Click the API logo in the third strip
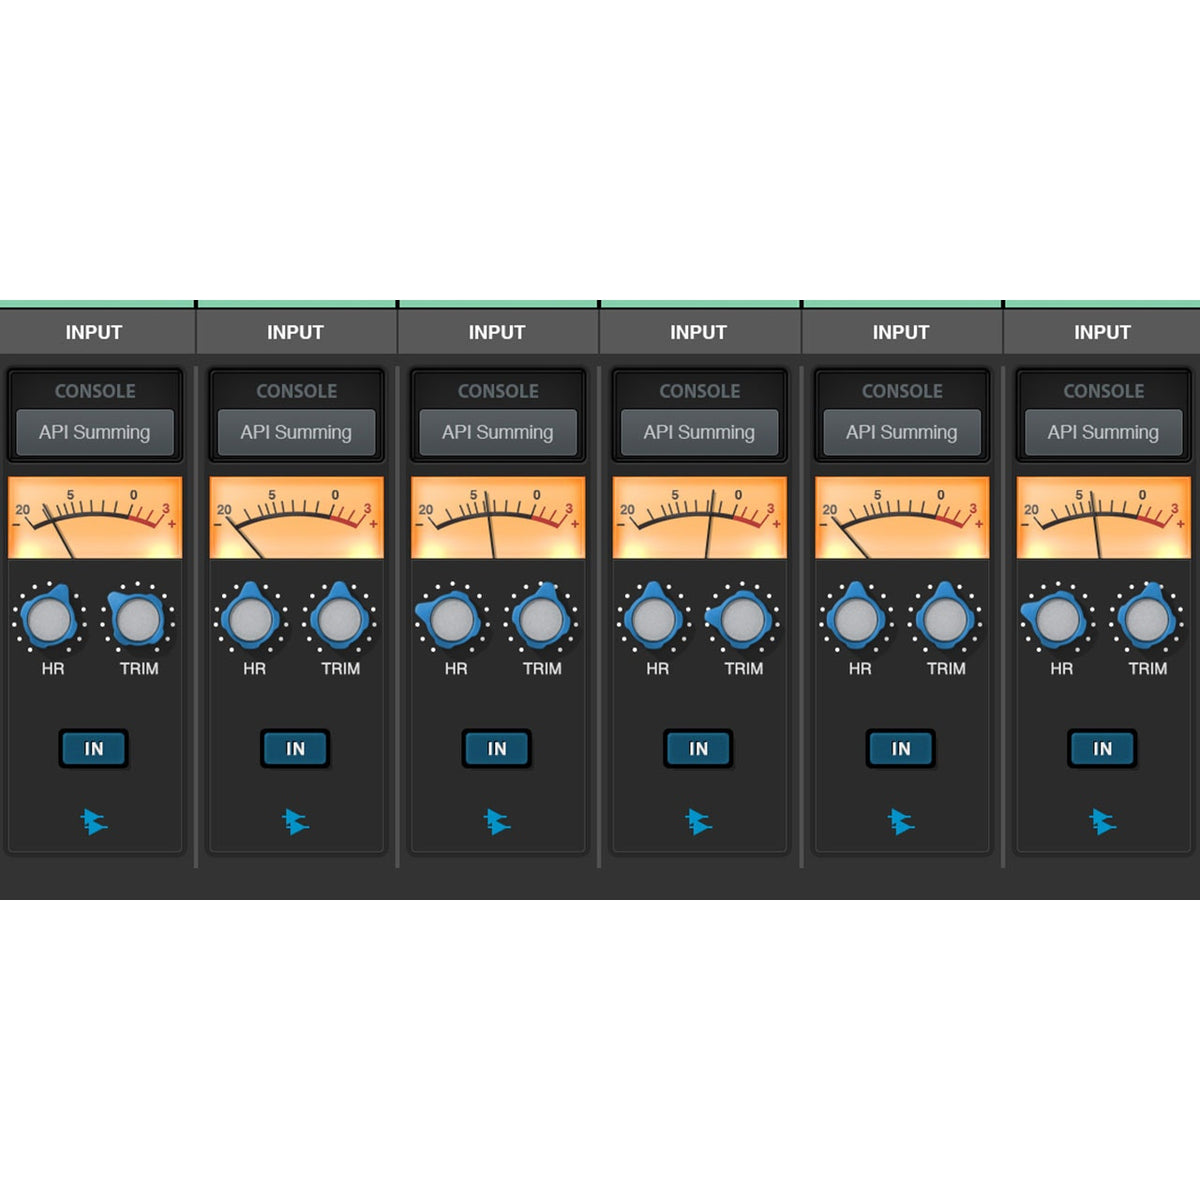 point(497,822)
